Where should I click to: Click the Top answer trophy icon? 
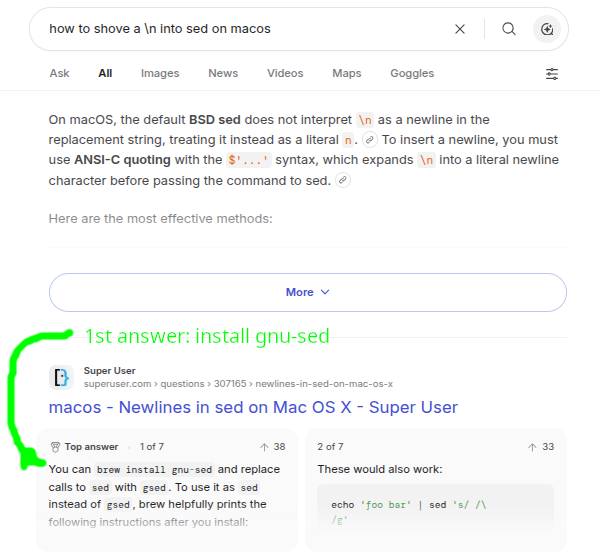(x=55, y=447)
